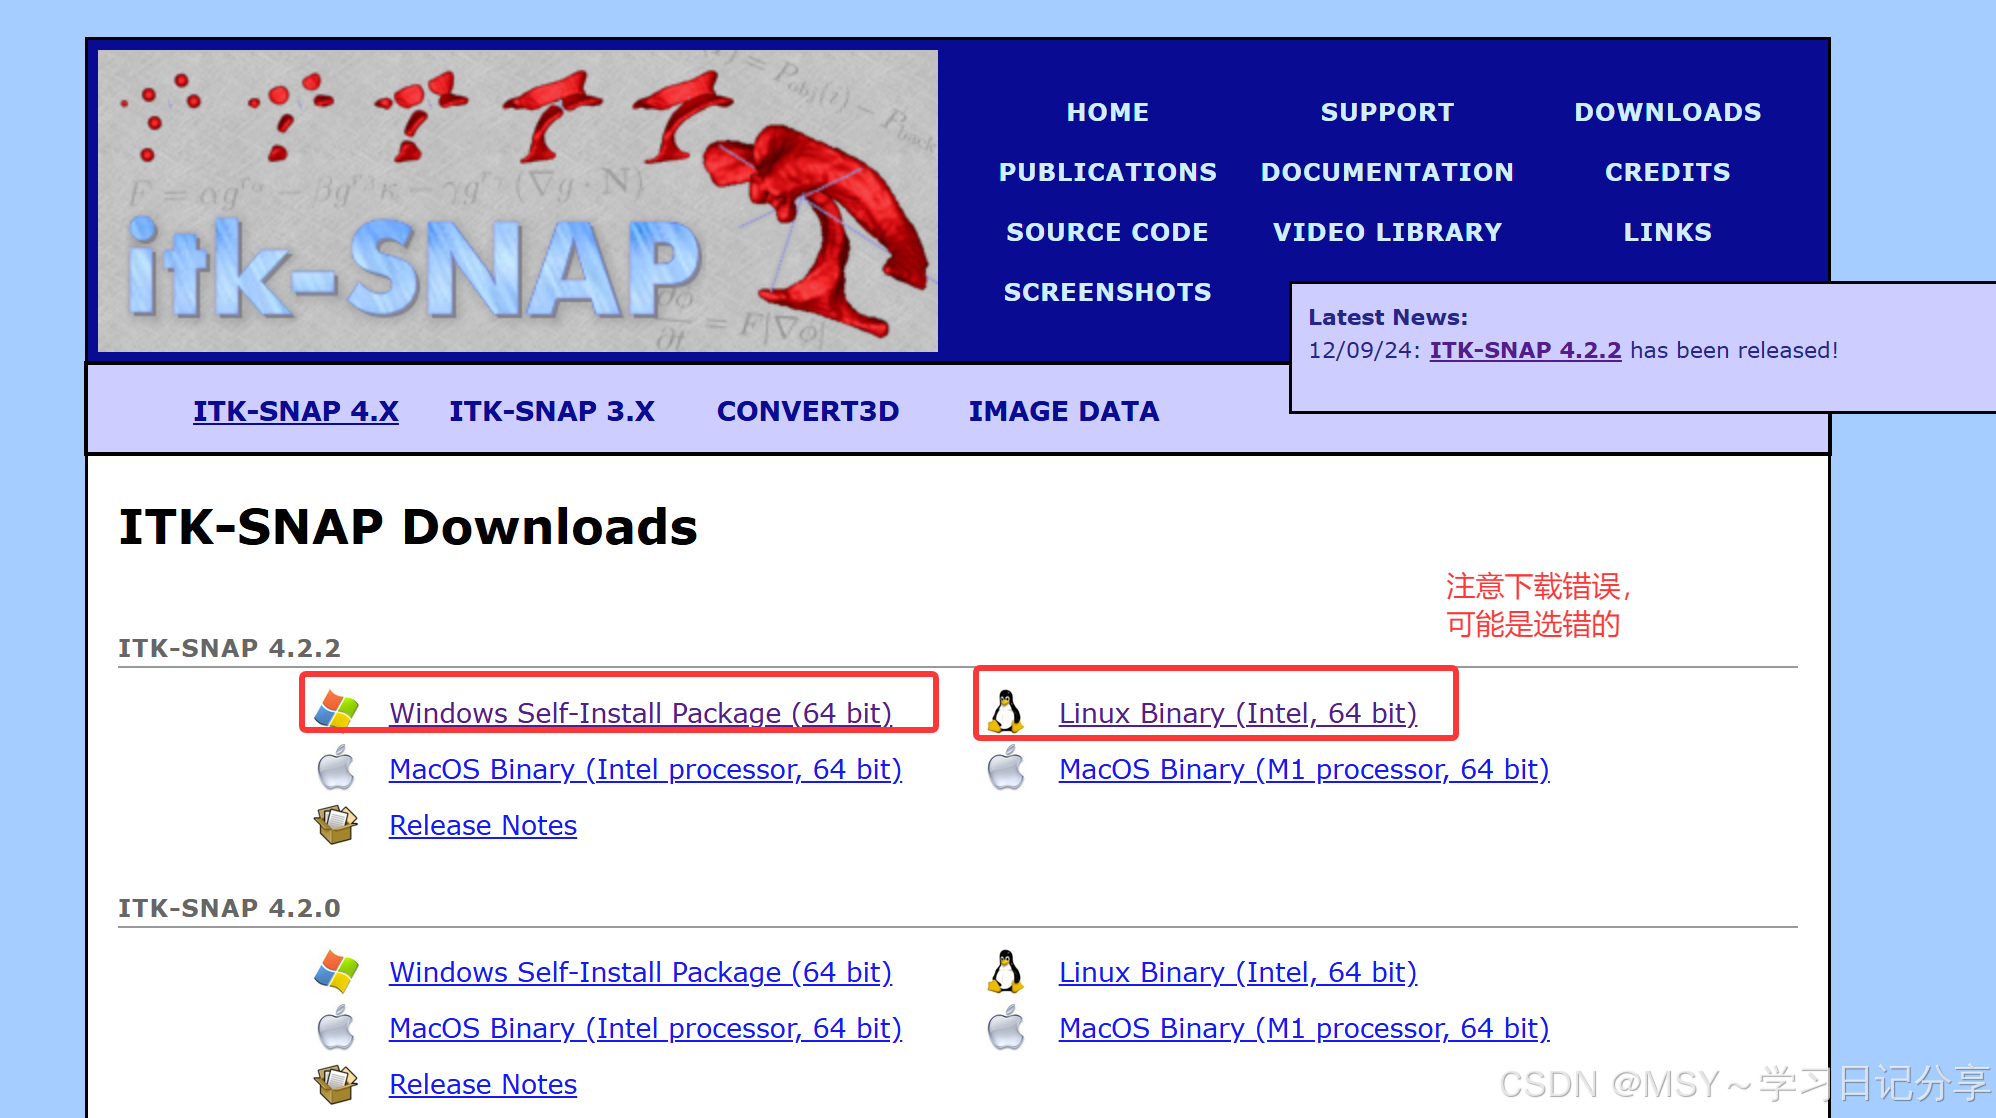This screenshot has height=1118, width=1996.
Task: Open the VIDEO LIBRARY page
Action: pos(1387,232)
